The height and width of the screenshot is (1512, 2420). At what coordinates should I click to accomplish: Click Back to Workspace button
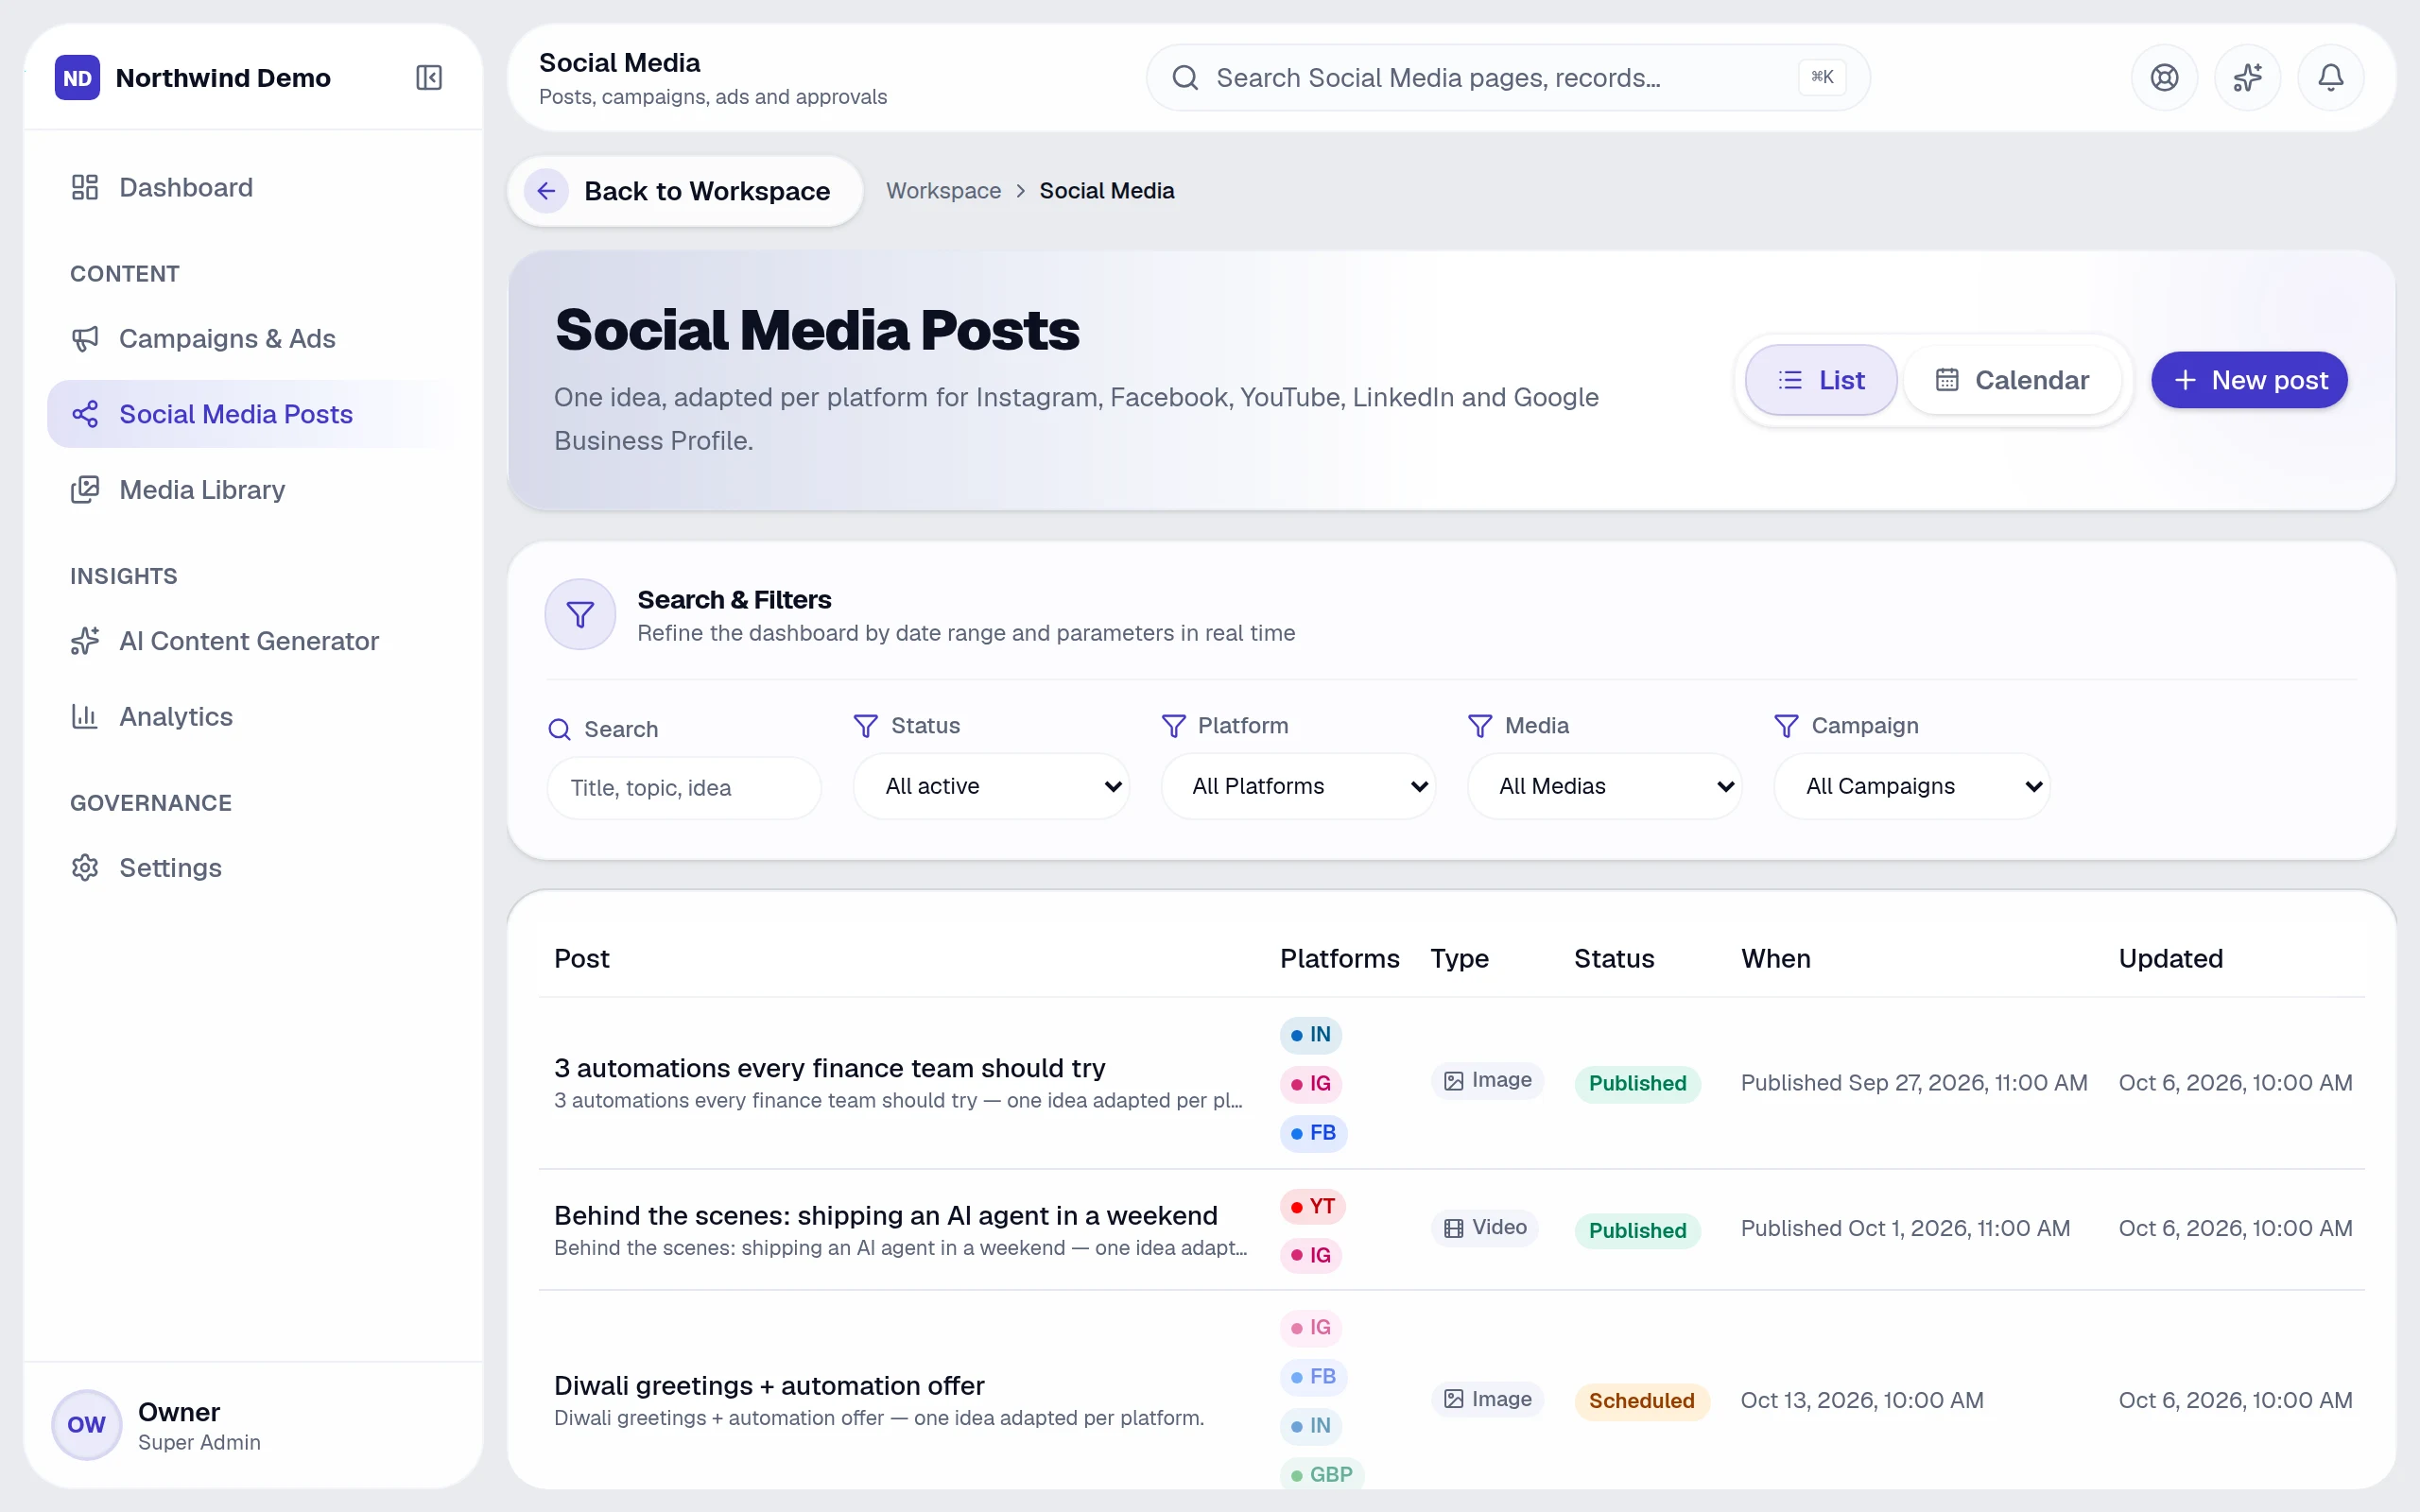click(685, 191)
